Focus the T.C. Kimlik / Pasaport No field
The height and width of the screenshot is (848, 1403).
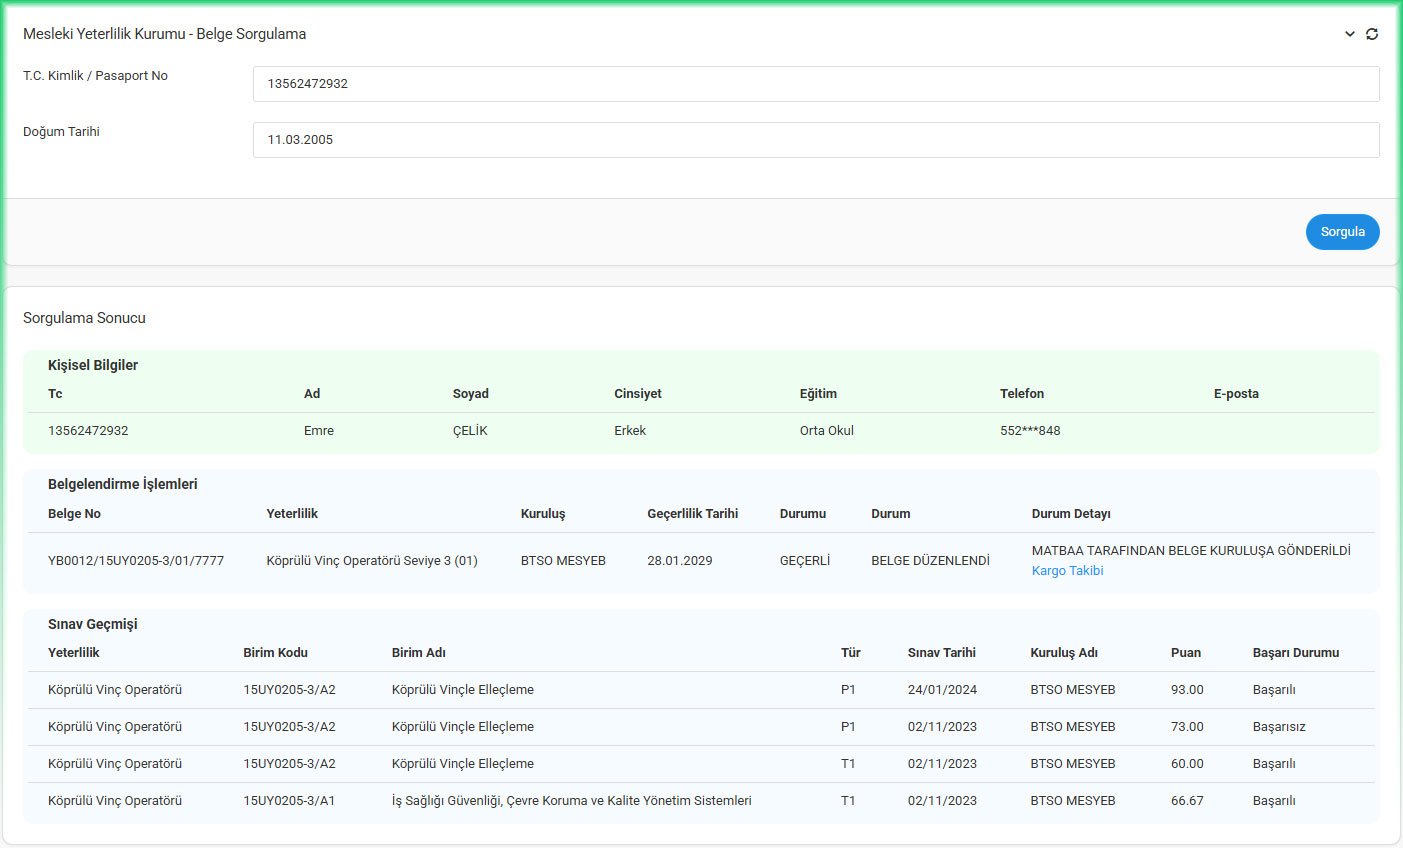815,84
